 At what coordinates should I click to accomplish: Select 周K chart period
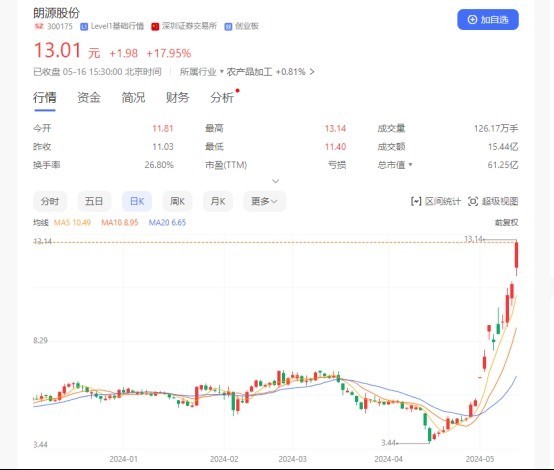pyautogui.click(x=177, y=201)
